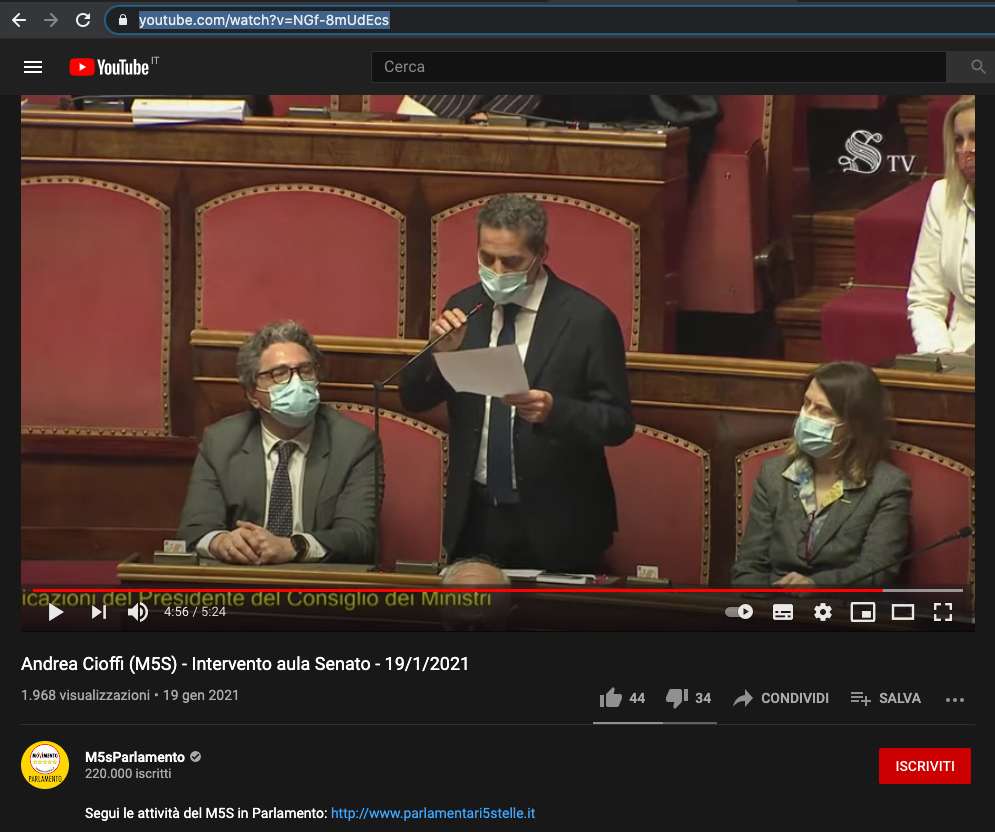Go back using the browser back arrow

coord(19,20)
